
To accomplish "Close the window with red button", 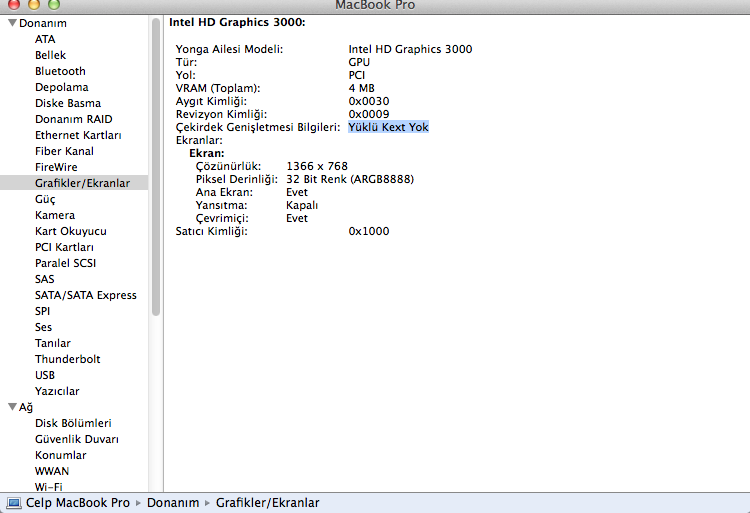I will (x=14, y=4).
